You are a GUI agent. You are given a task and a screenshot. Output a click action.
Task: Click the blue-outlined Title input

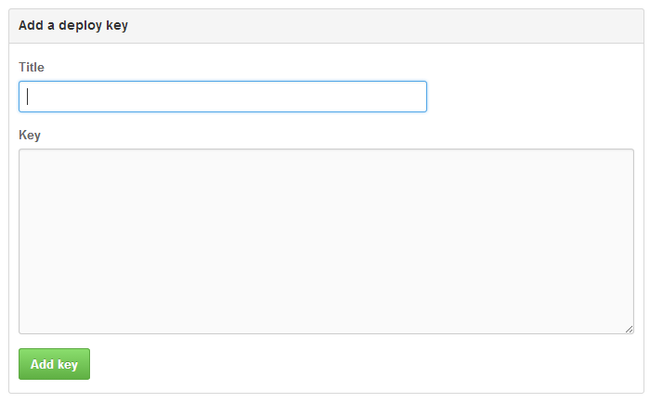[x=223, y=97]
